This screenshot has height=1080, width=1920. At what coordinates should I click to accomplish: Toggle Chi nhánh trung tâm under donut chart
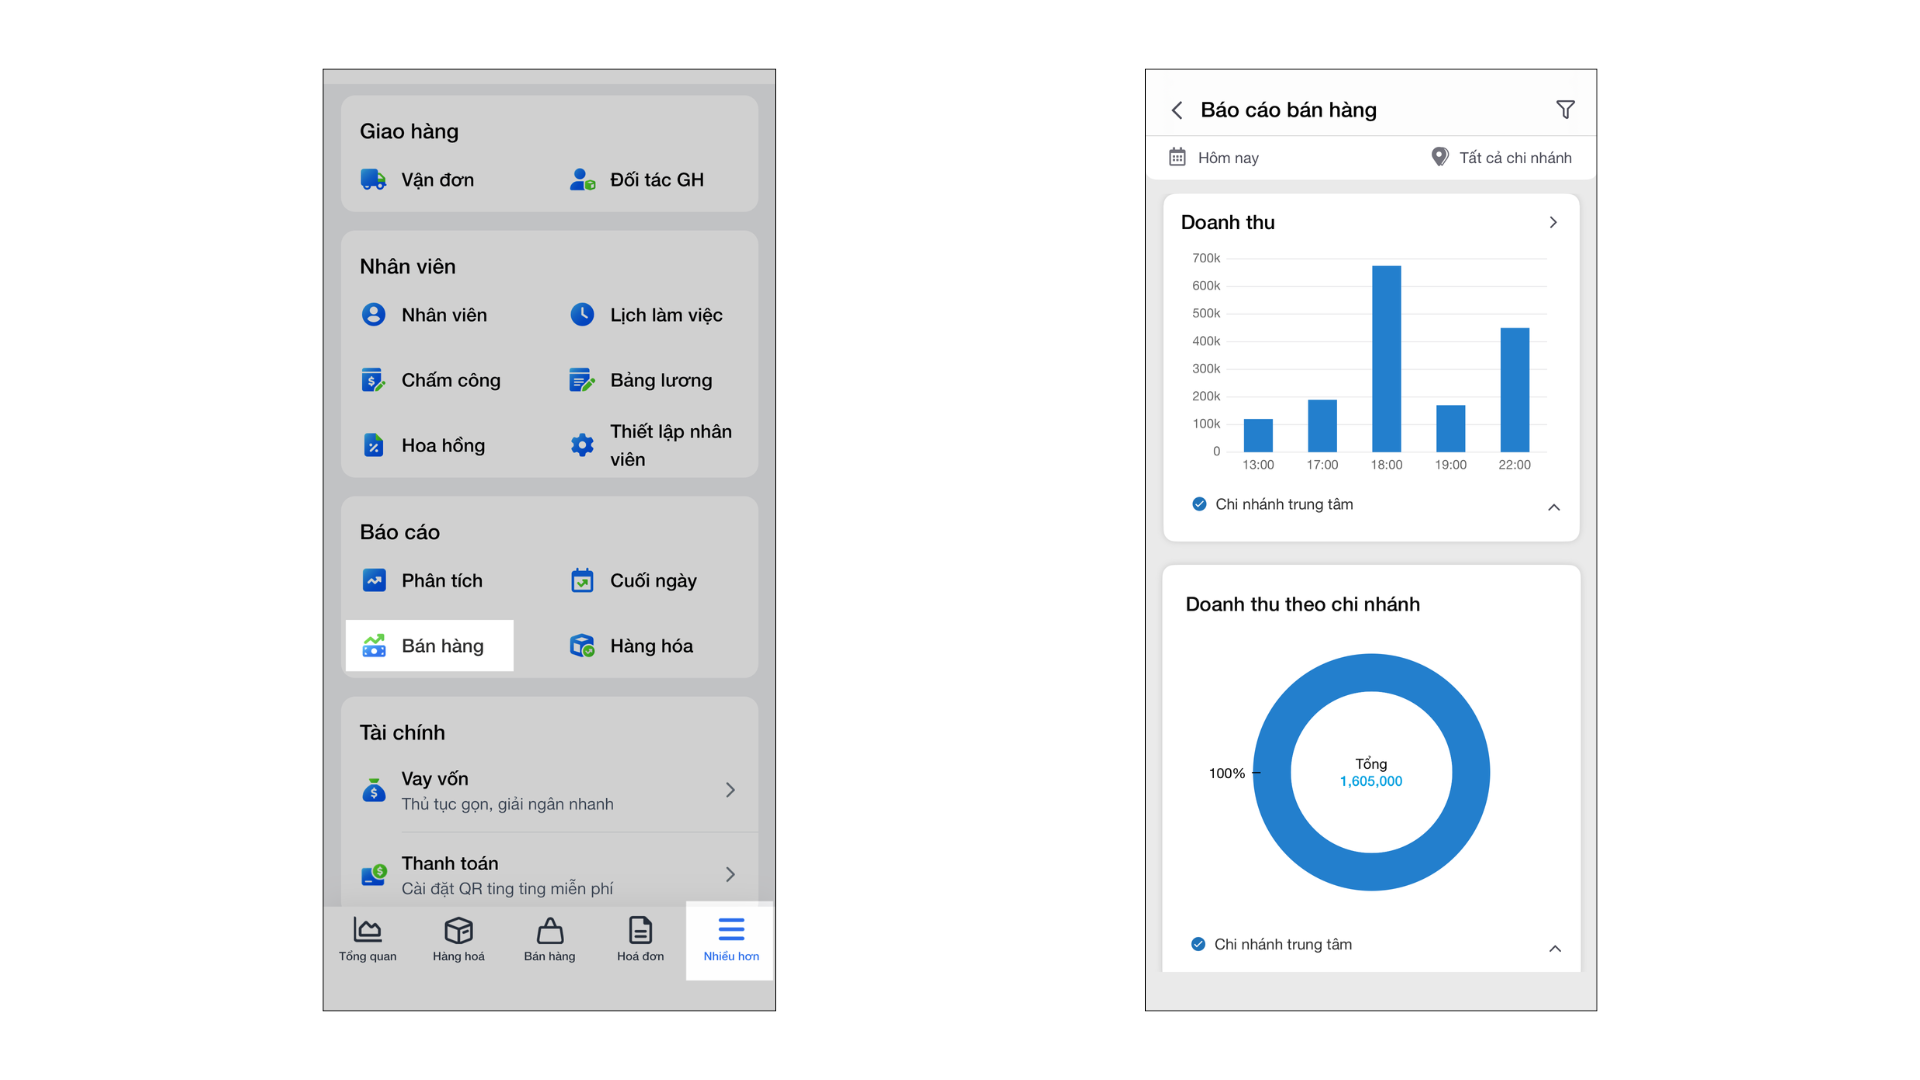(x=1198, y=944)
